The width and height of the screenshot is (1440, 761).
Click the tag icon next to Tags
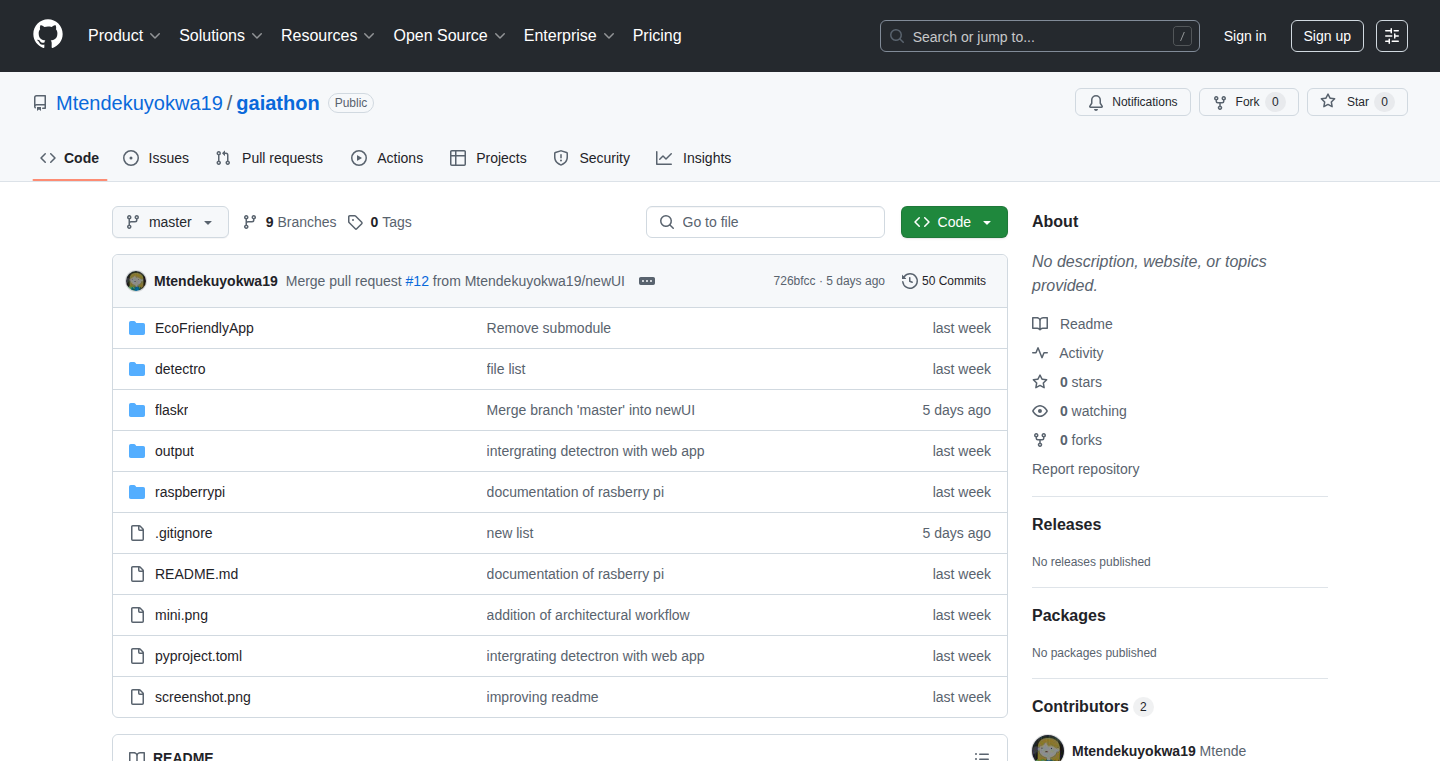pos(355,222)
